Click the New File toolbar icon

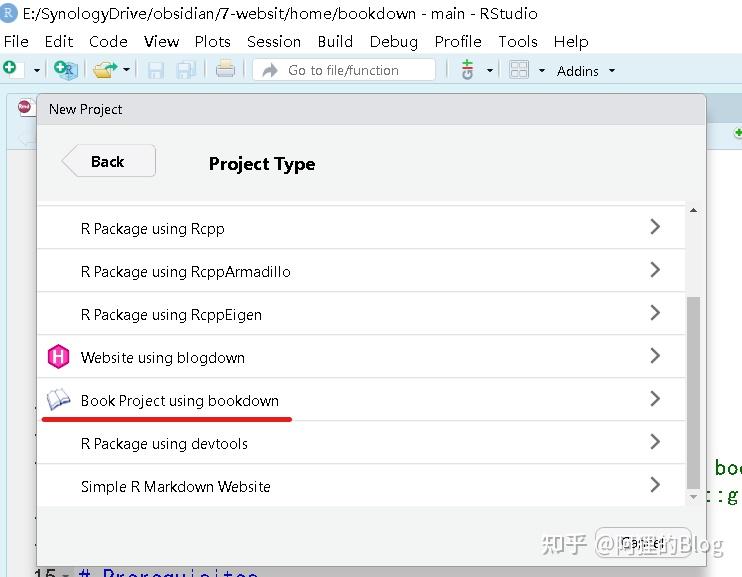(x=10, y=69)
